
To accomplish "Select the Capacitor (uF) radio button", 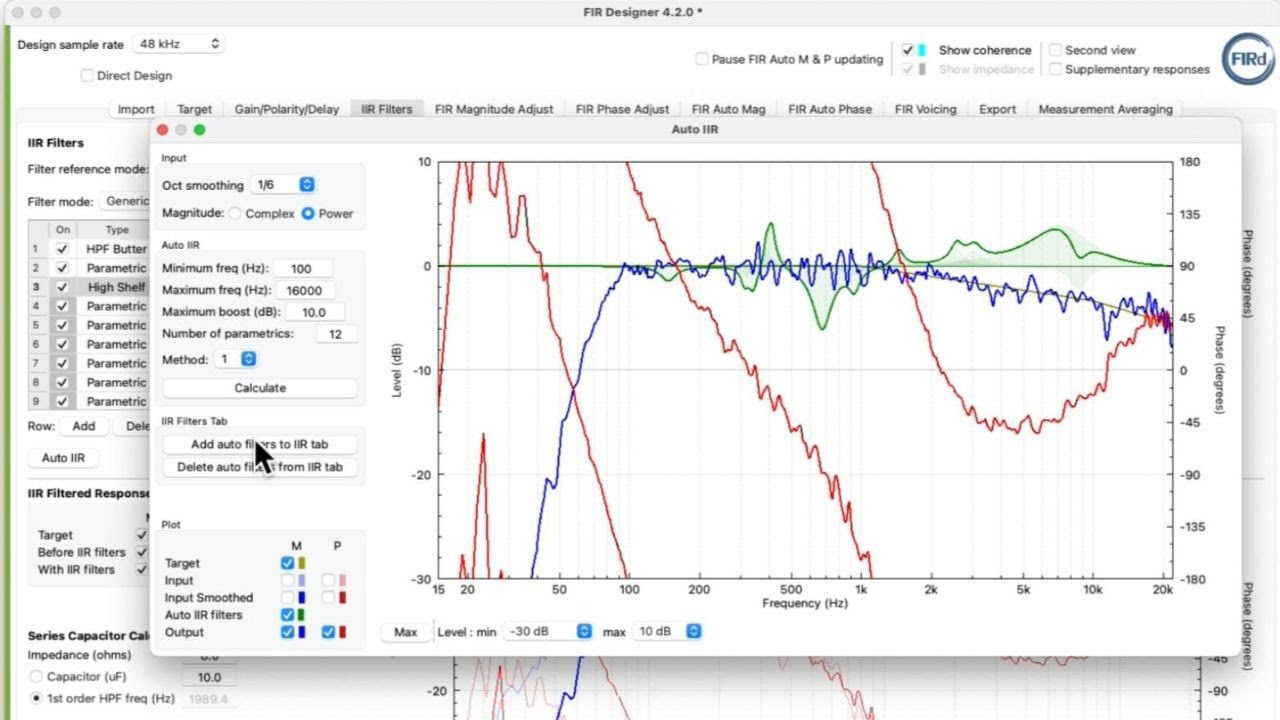I will pyautogui.click(x=38, y=677).
